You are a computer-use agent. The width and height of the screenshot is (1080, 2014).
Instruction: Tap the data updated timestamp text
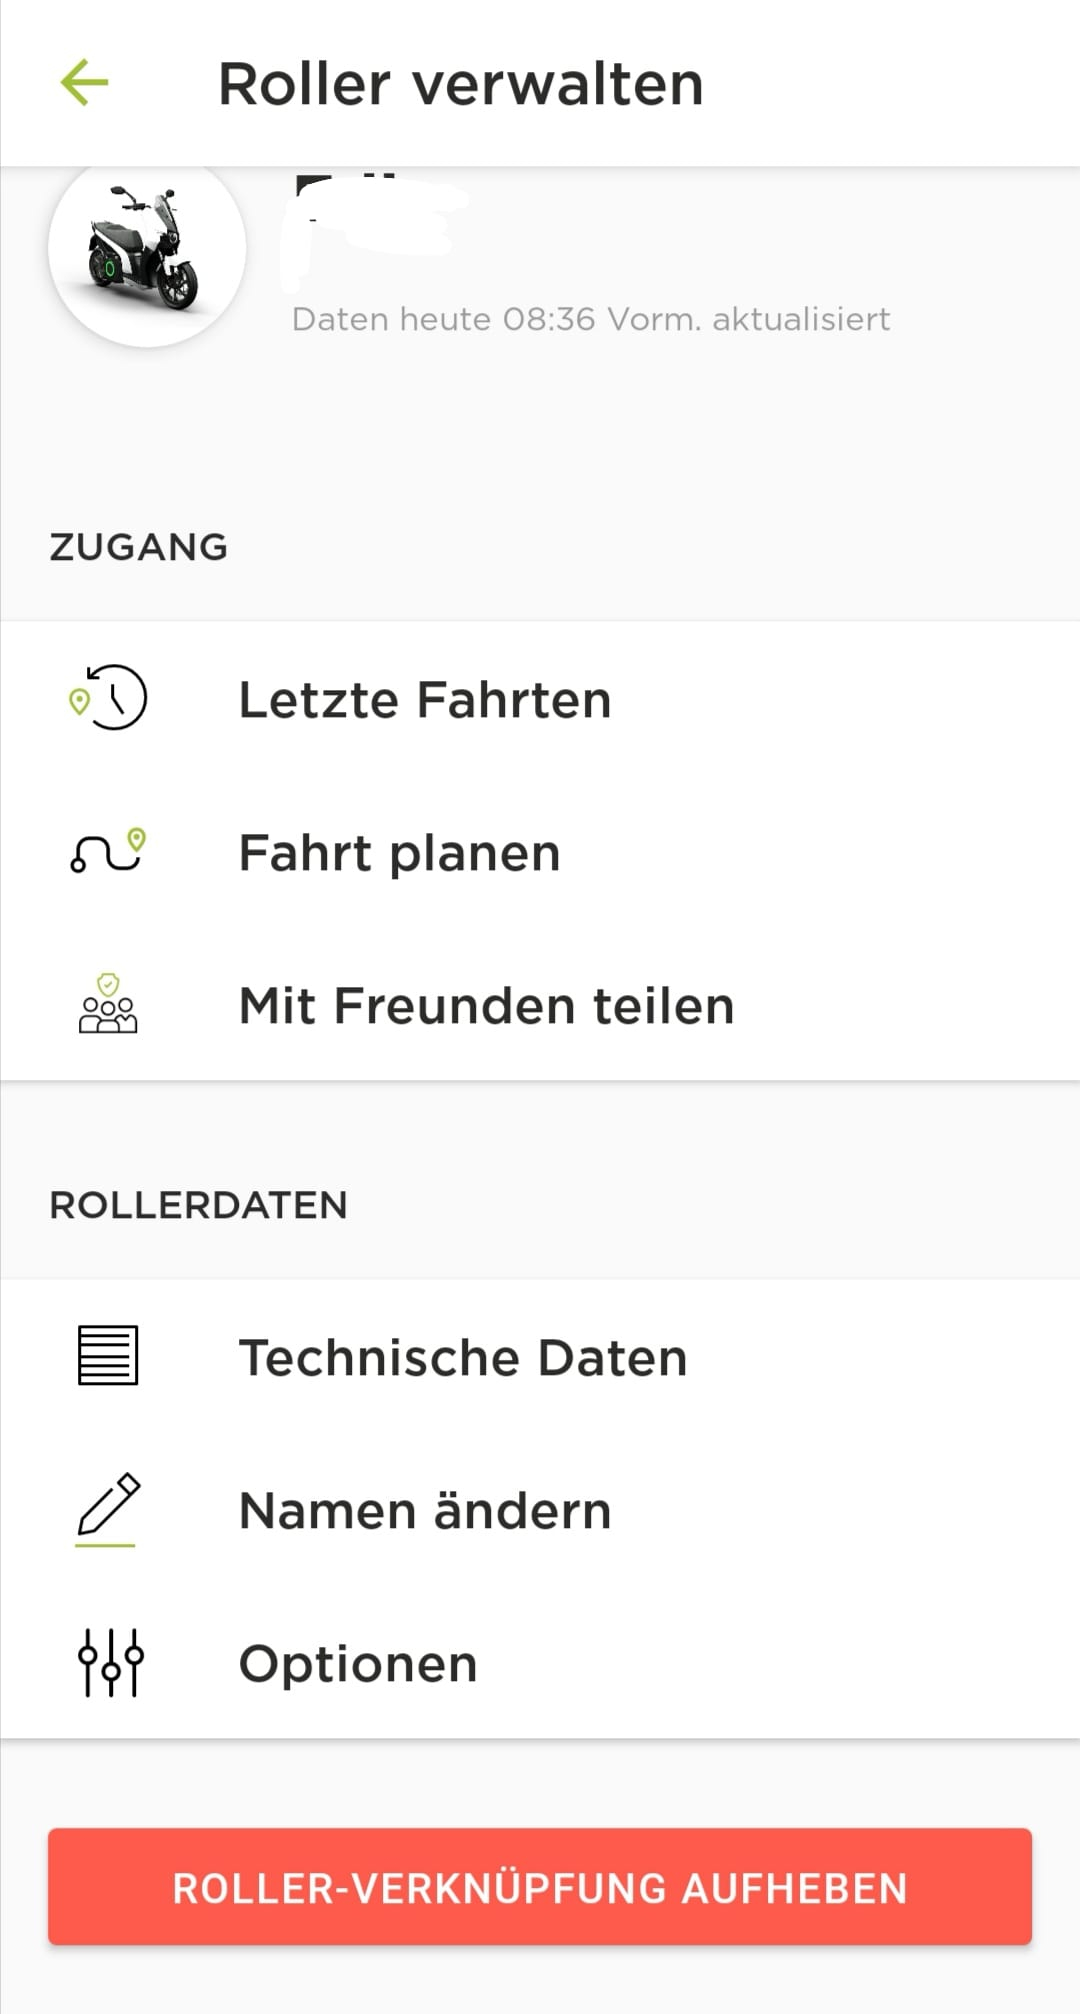point(590,319)
